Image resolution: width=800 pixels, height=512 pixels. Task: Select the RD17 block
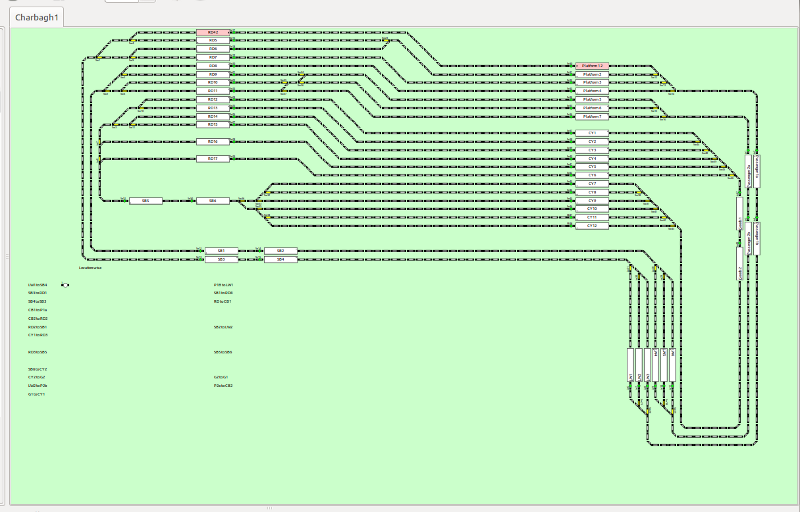(x=213, y=159)
